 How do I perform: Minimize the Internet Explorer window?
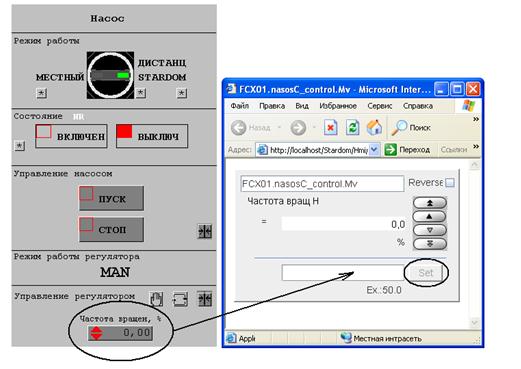[x=441, y=89]
